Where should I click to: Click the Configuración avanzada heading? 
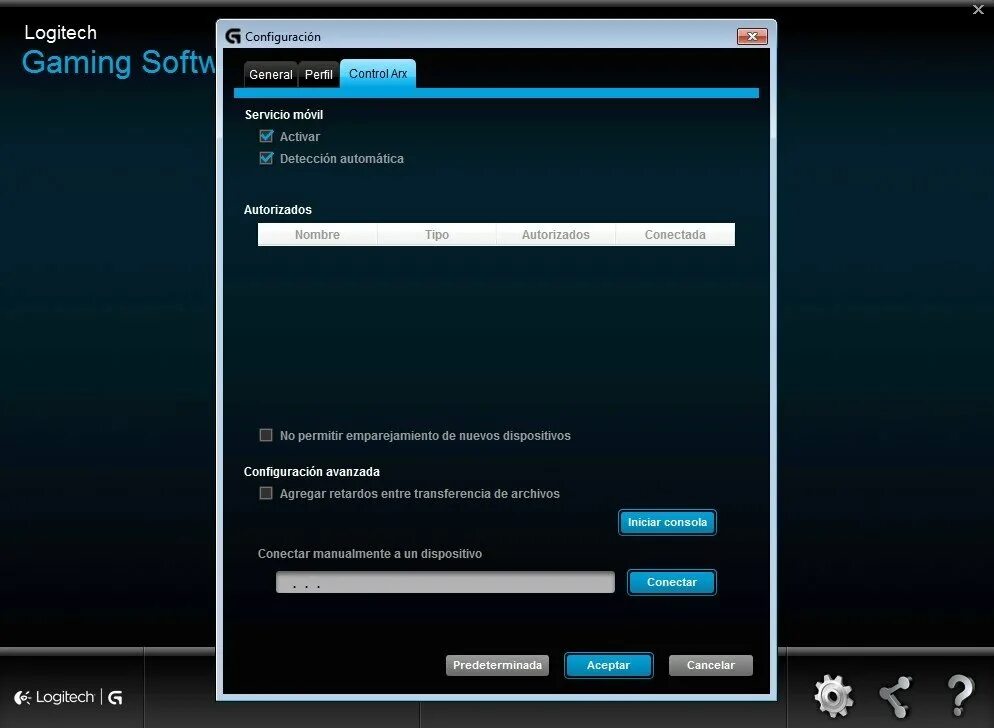pos(312,472)
